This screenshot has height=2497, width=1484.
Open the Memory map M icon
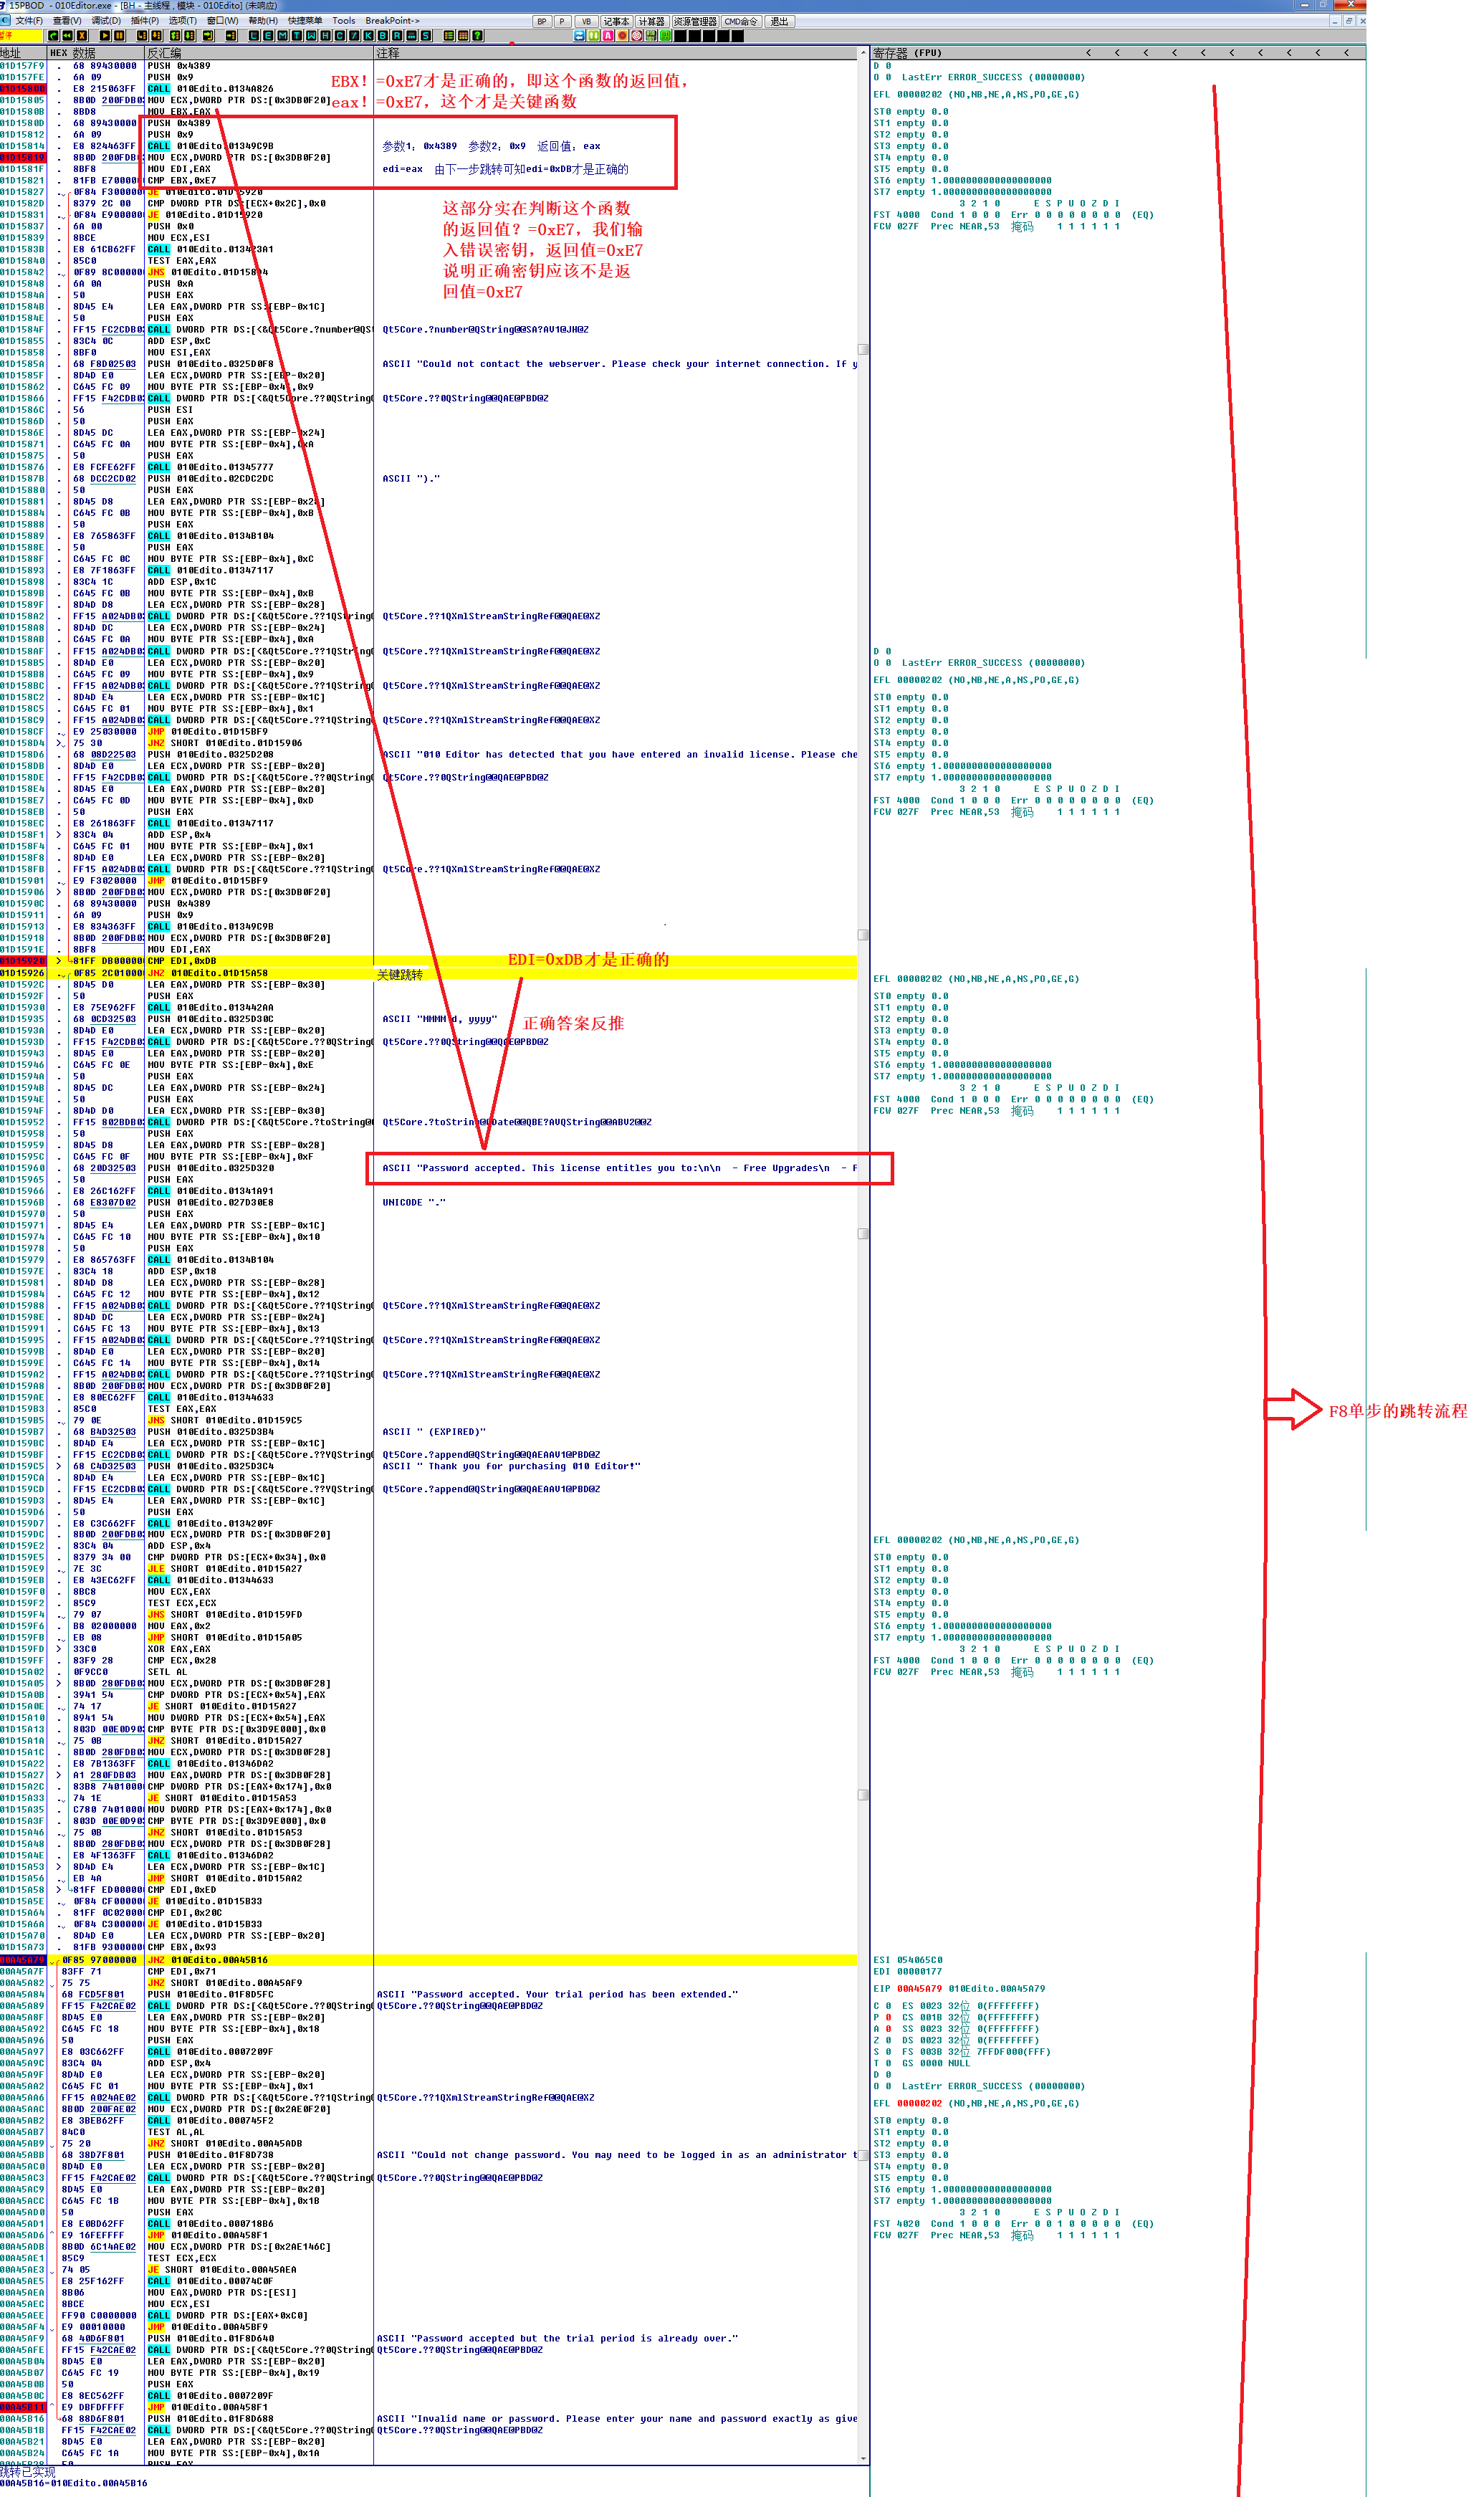pyautogui.click(x=283, y=36)
